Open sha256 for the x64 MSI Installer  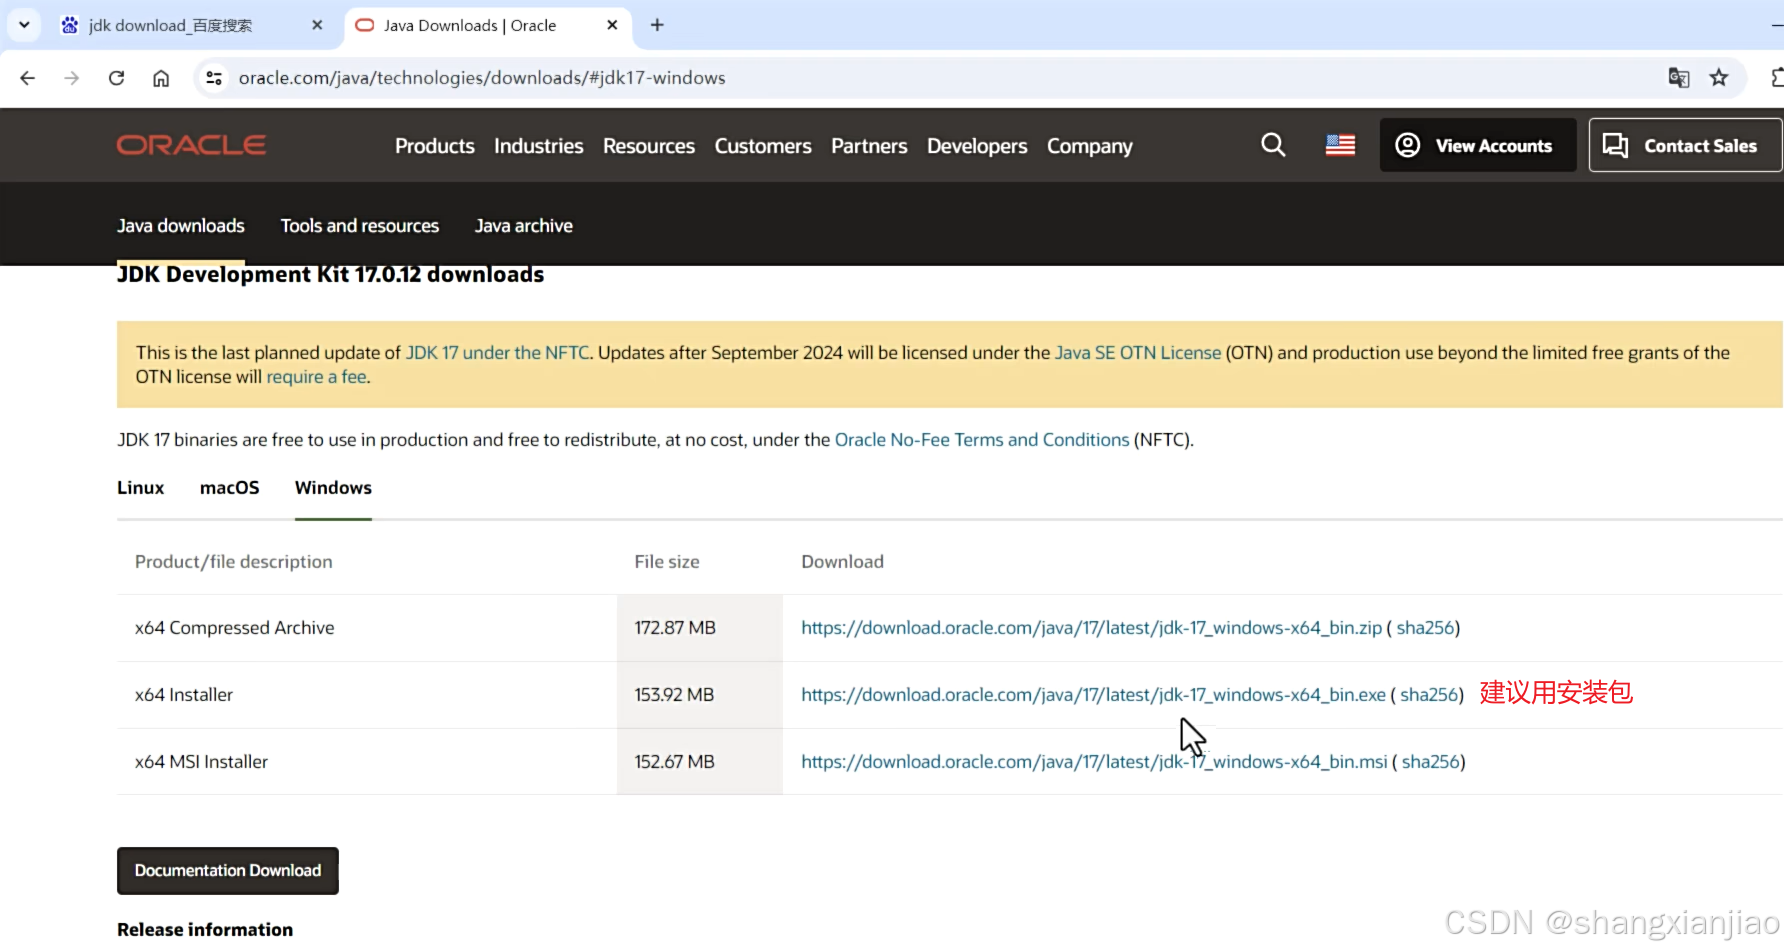coord(1431,762)
